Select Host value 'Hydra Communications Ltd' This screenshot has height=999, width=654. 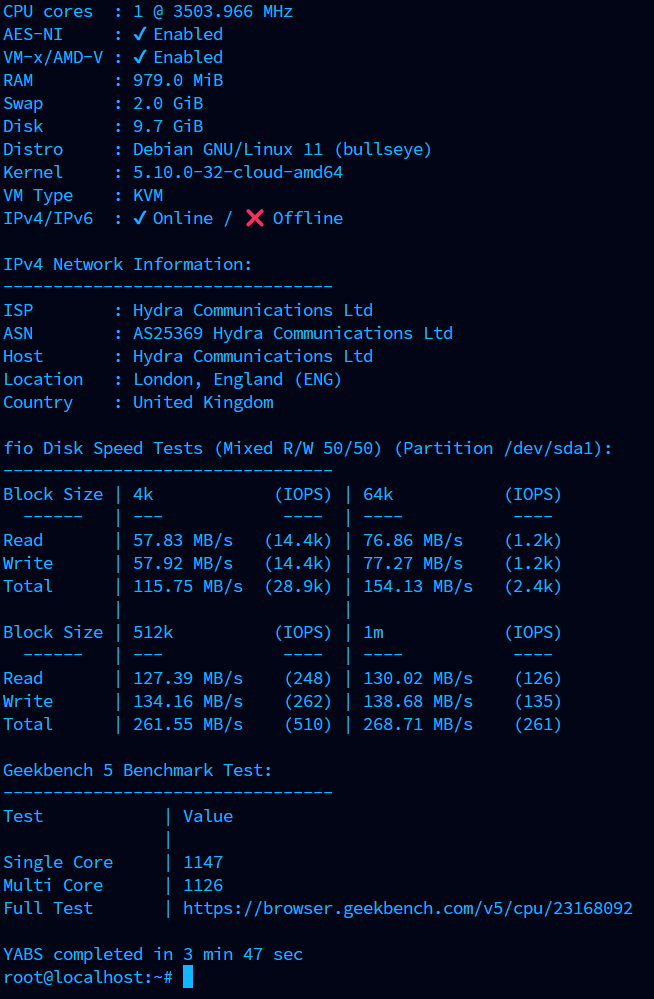[x=252, y=356]
